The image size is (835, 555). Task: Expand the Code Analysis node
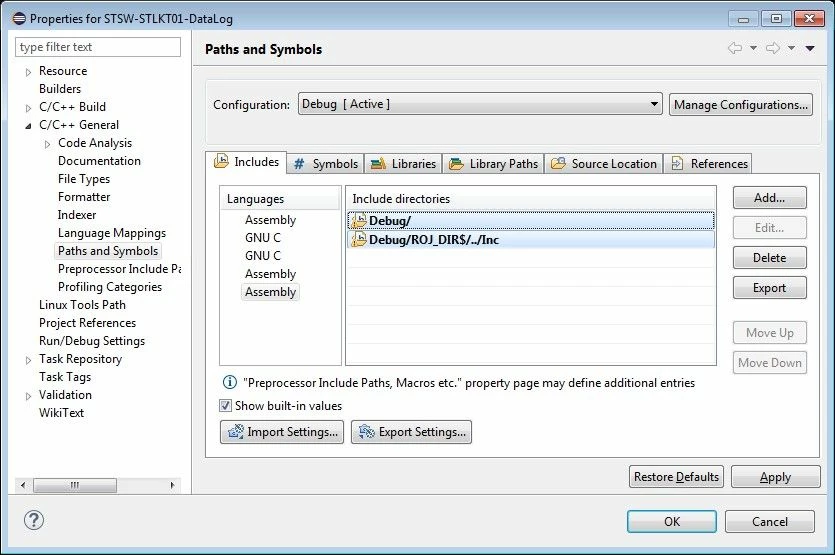47,144
